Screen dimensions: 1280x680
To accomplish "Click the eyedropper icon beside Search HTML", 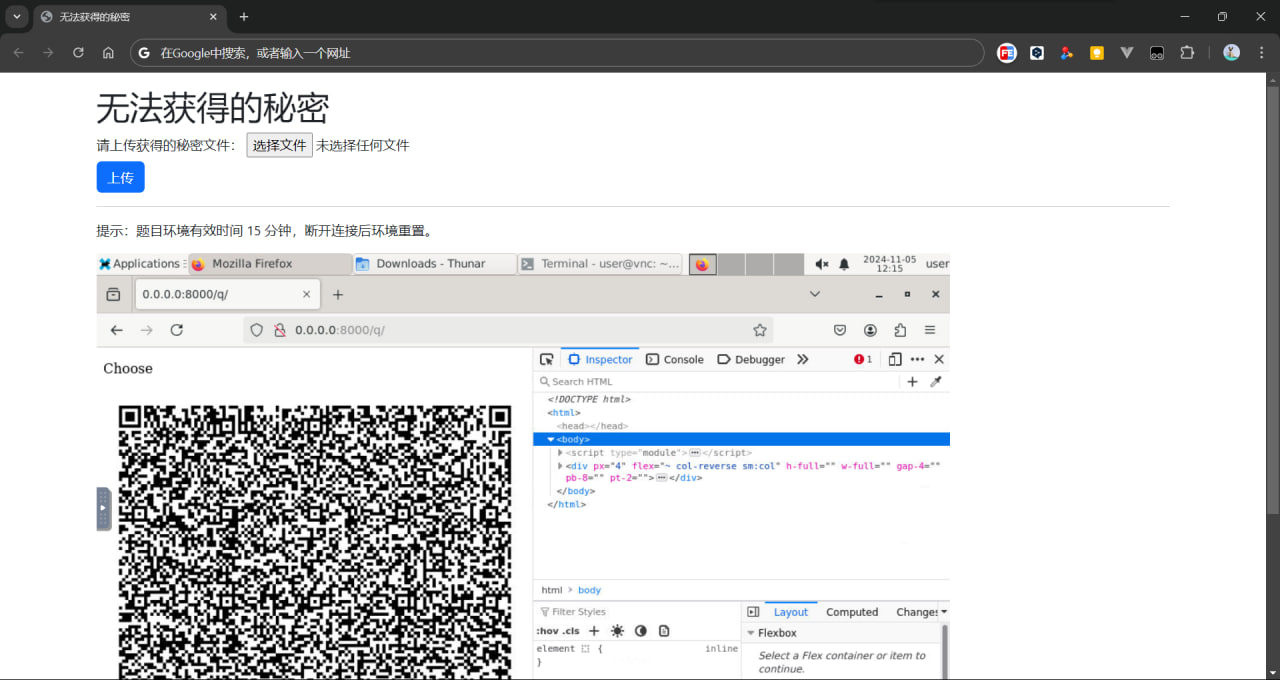I will pos(936,381).
